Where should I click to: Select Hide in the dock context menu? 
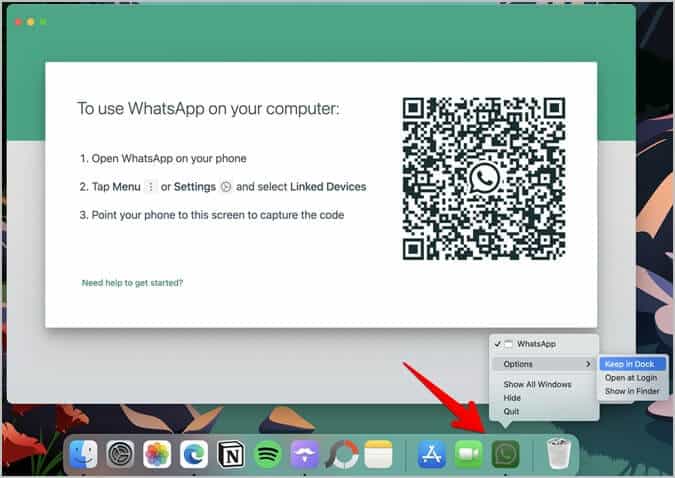coord(512,398)
